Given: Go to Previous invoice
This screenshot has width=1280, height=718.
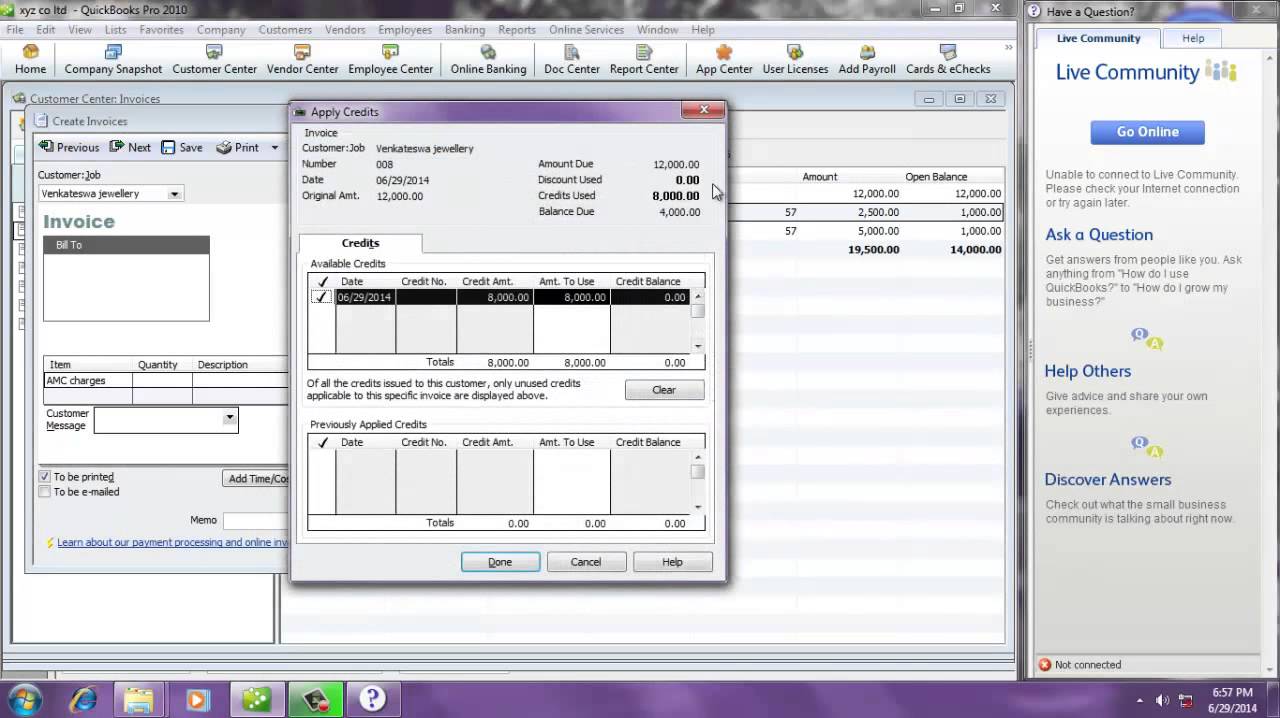Looking at the screenshot, I should [69, 147].
